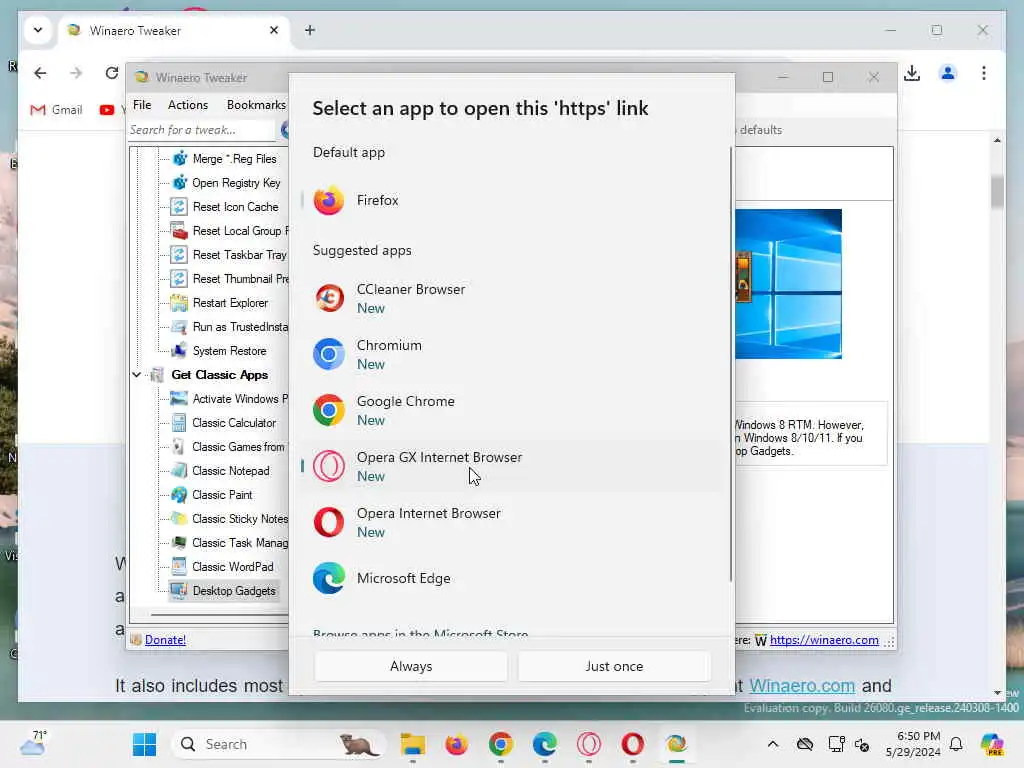Close the Winaero Tweaker browser tab
This screenshot has width=1024, height=768.
[x=274, y=30]
